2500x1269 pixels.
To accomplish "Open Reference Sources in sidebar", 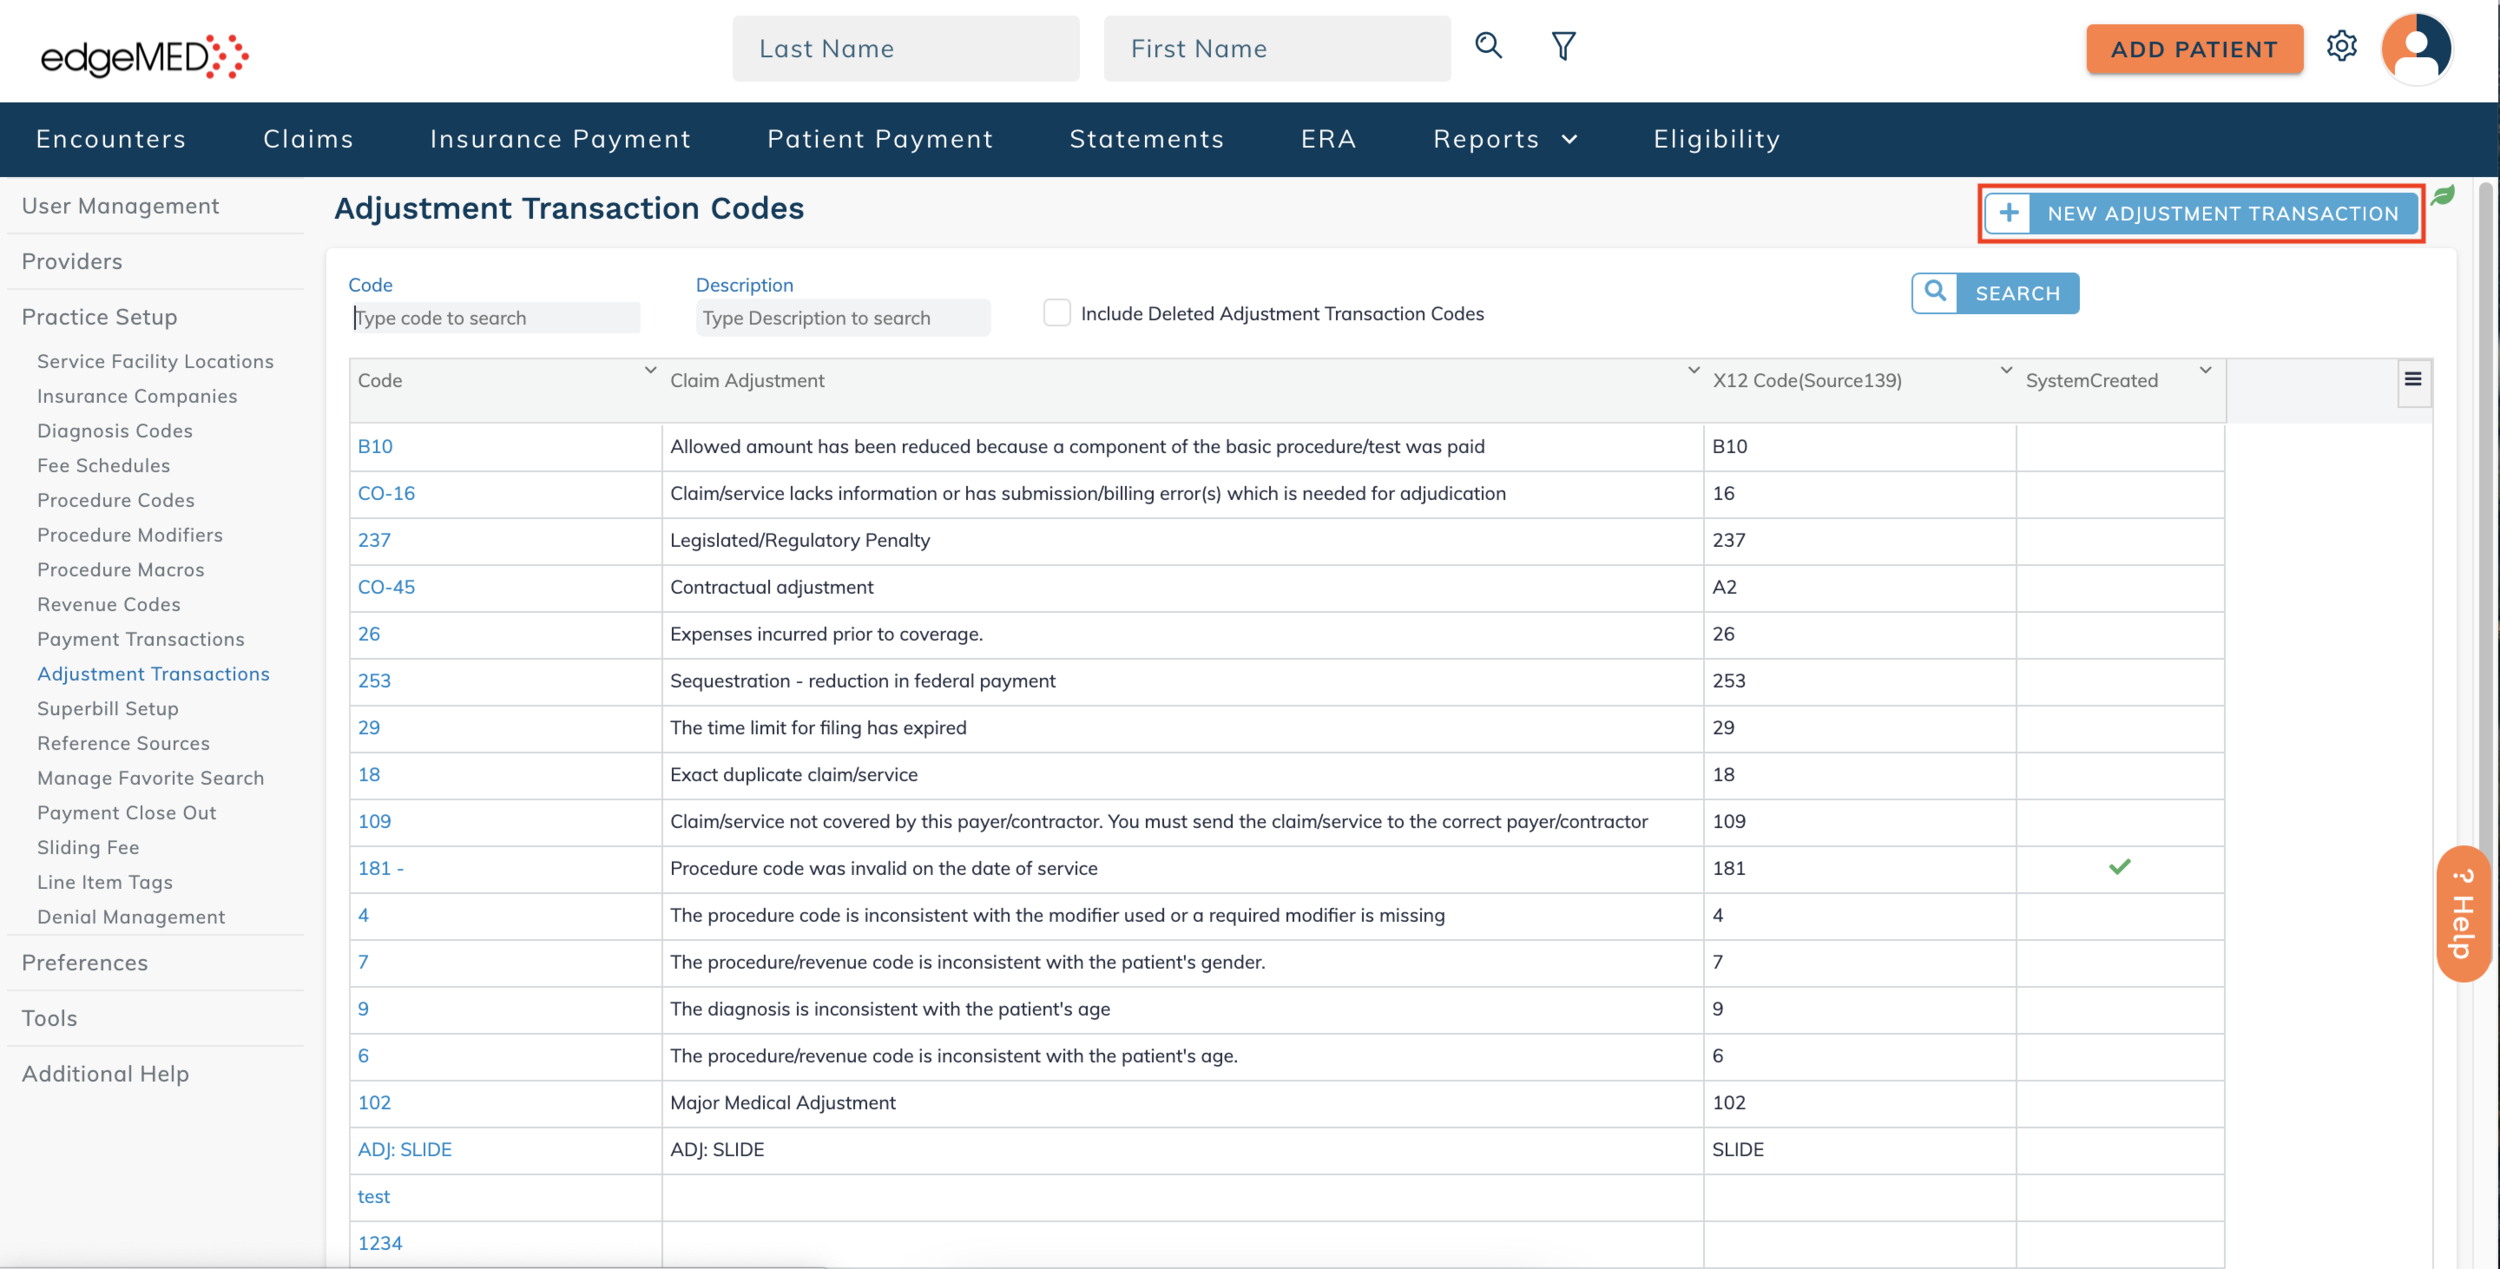I will pos(123,743).
